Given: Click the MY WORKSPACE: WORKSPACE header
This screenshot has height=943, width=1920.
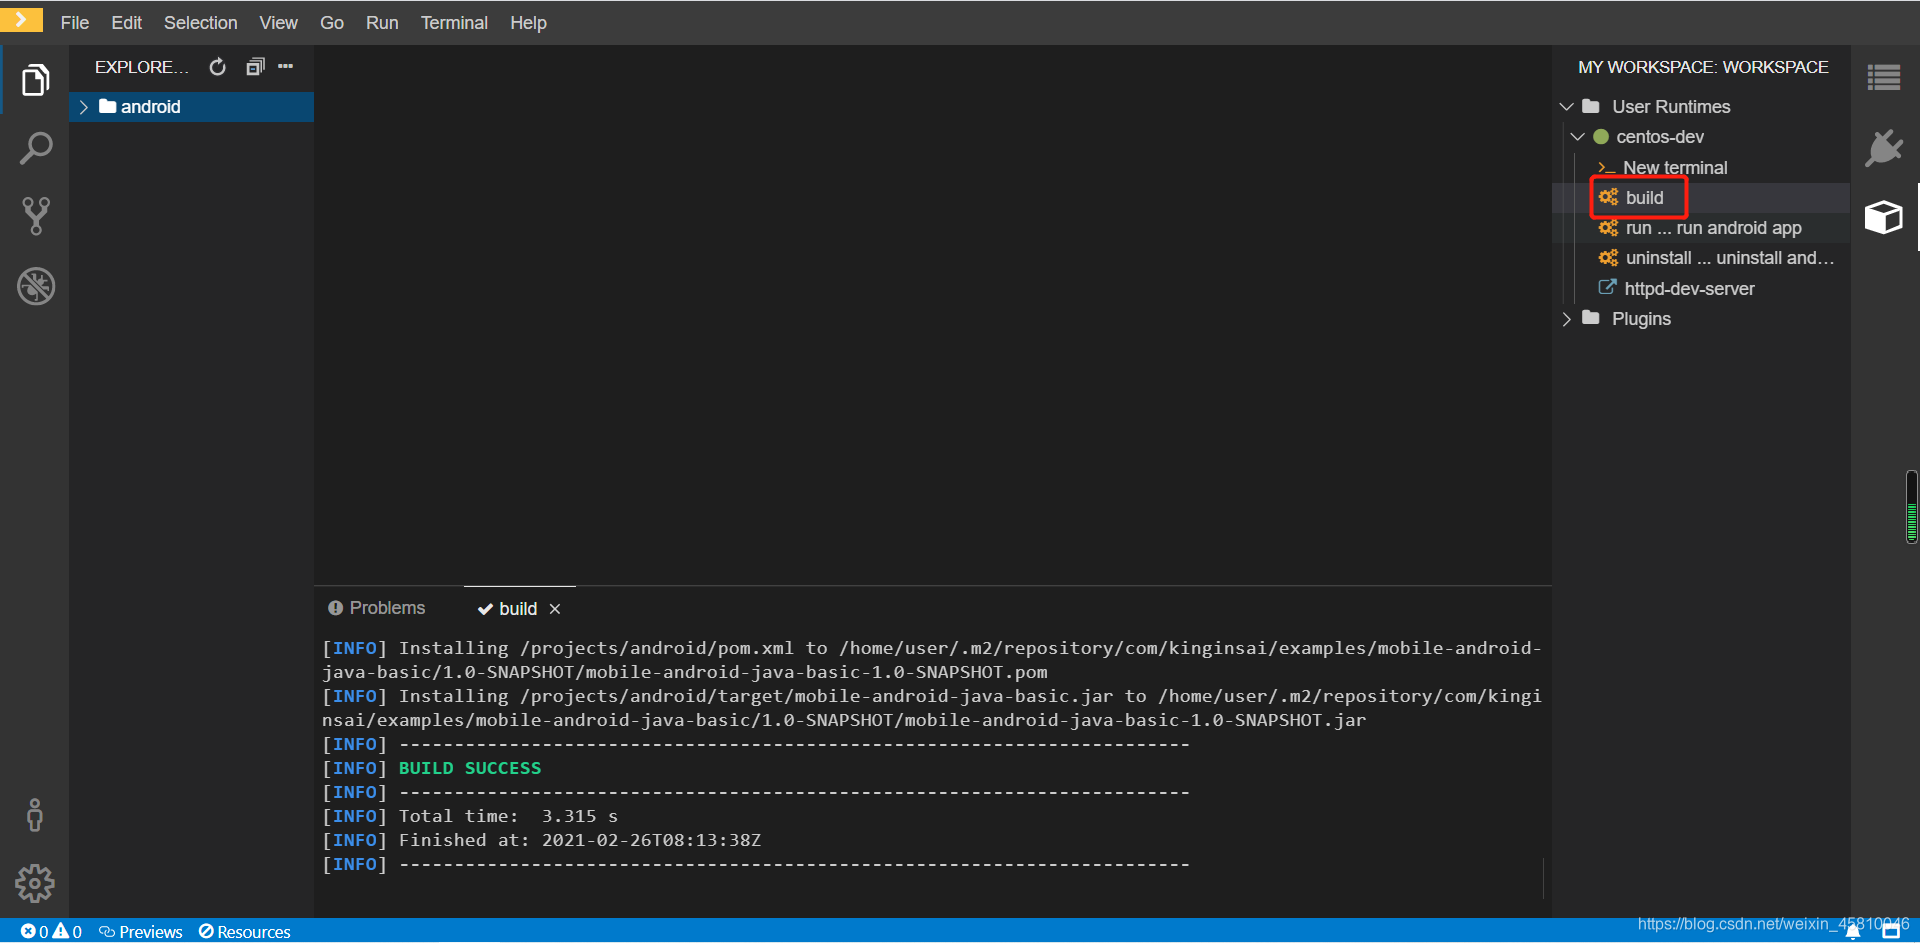Looking at the screenshot, I should click(1703, 67).
